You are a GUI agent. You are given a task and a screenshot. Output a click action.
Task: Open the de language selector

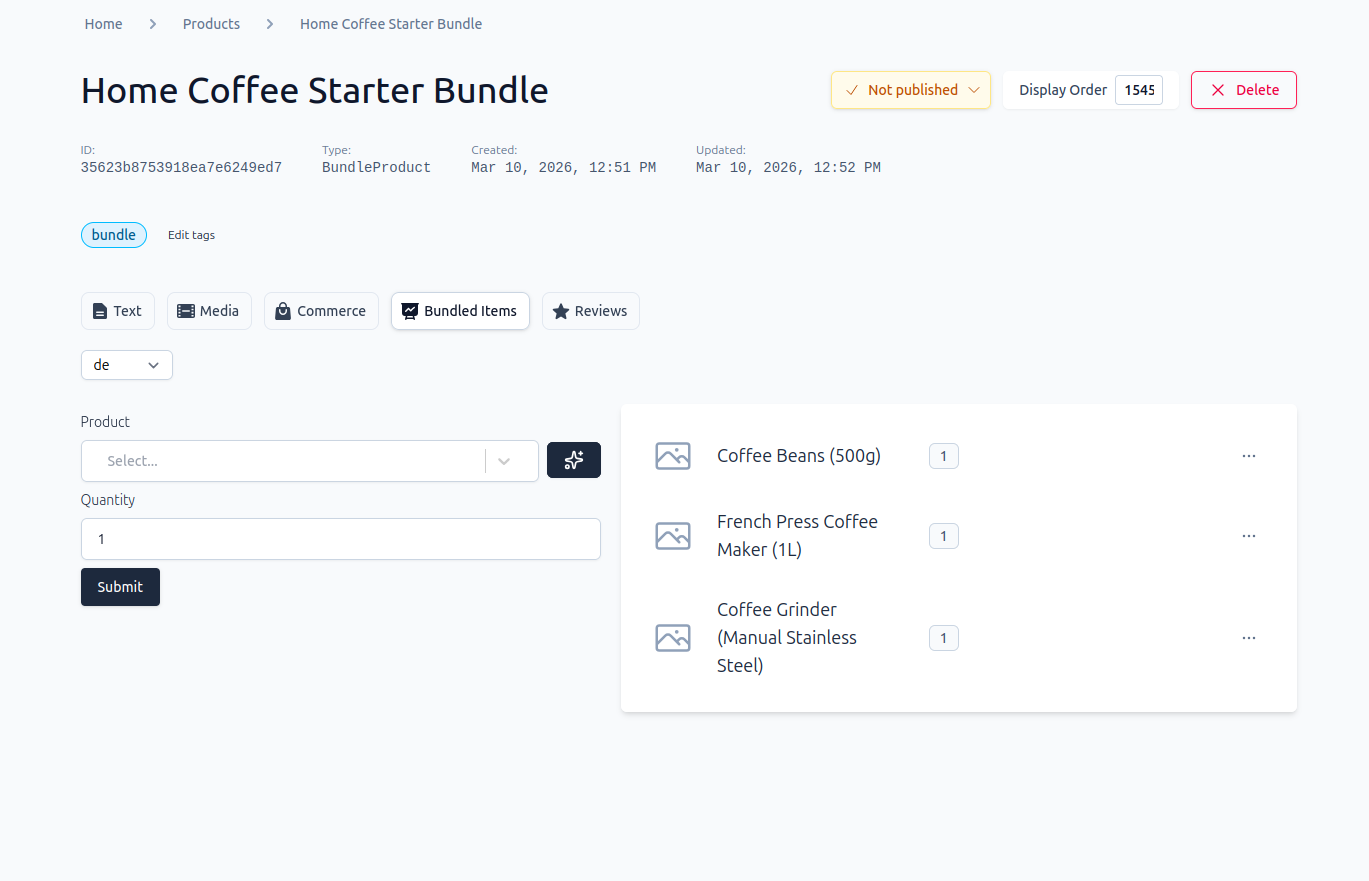click(127, 365)
